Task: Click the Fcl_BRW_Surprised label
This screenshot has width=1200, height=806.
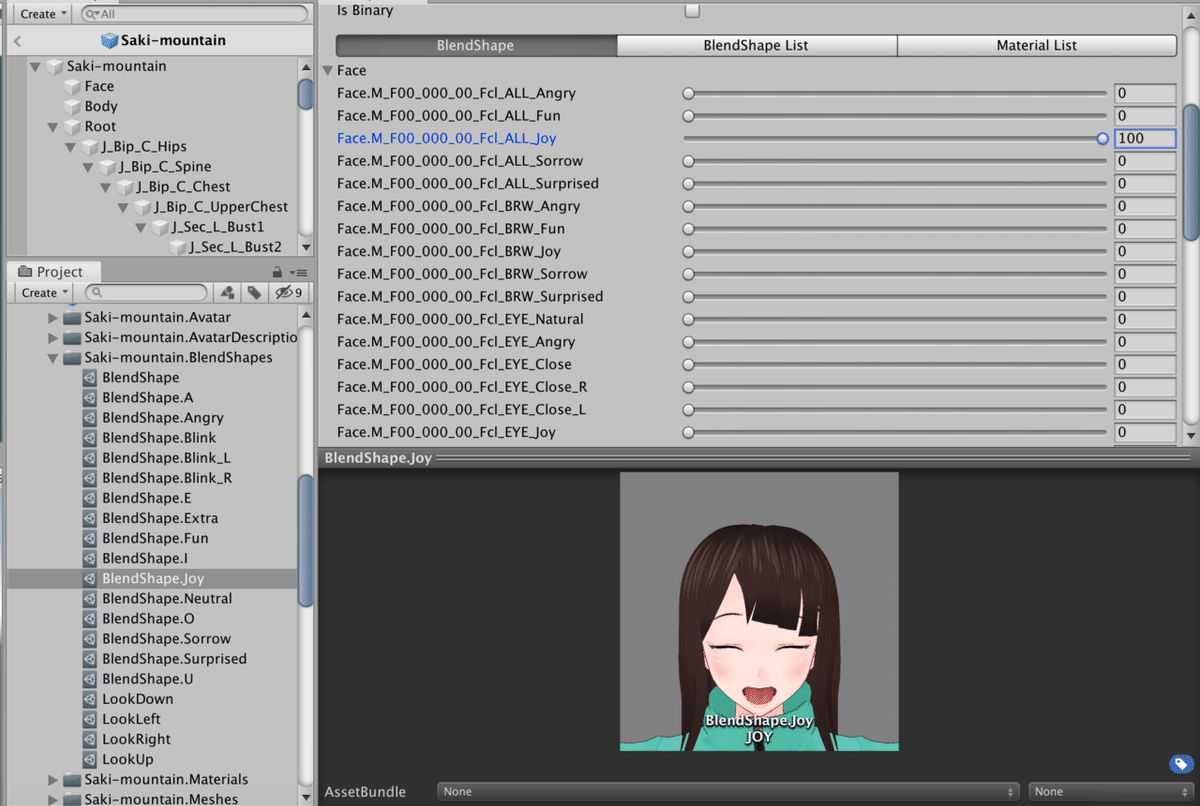Action: (x=470, y=296)
